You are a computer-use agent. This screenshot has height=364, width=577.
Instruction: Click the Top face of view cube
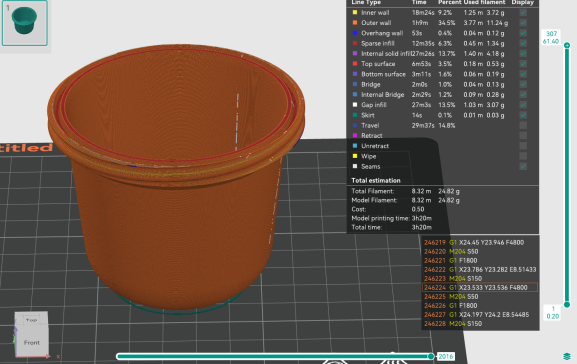pos(31,320)
